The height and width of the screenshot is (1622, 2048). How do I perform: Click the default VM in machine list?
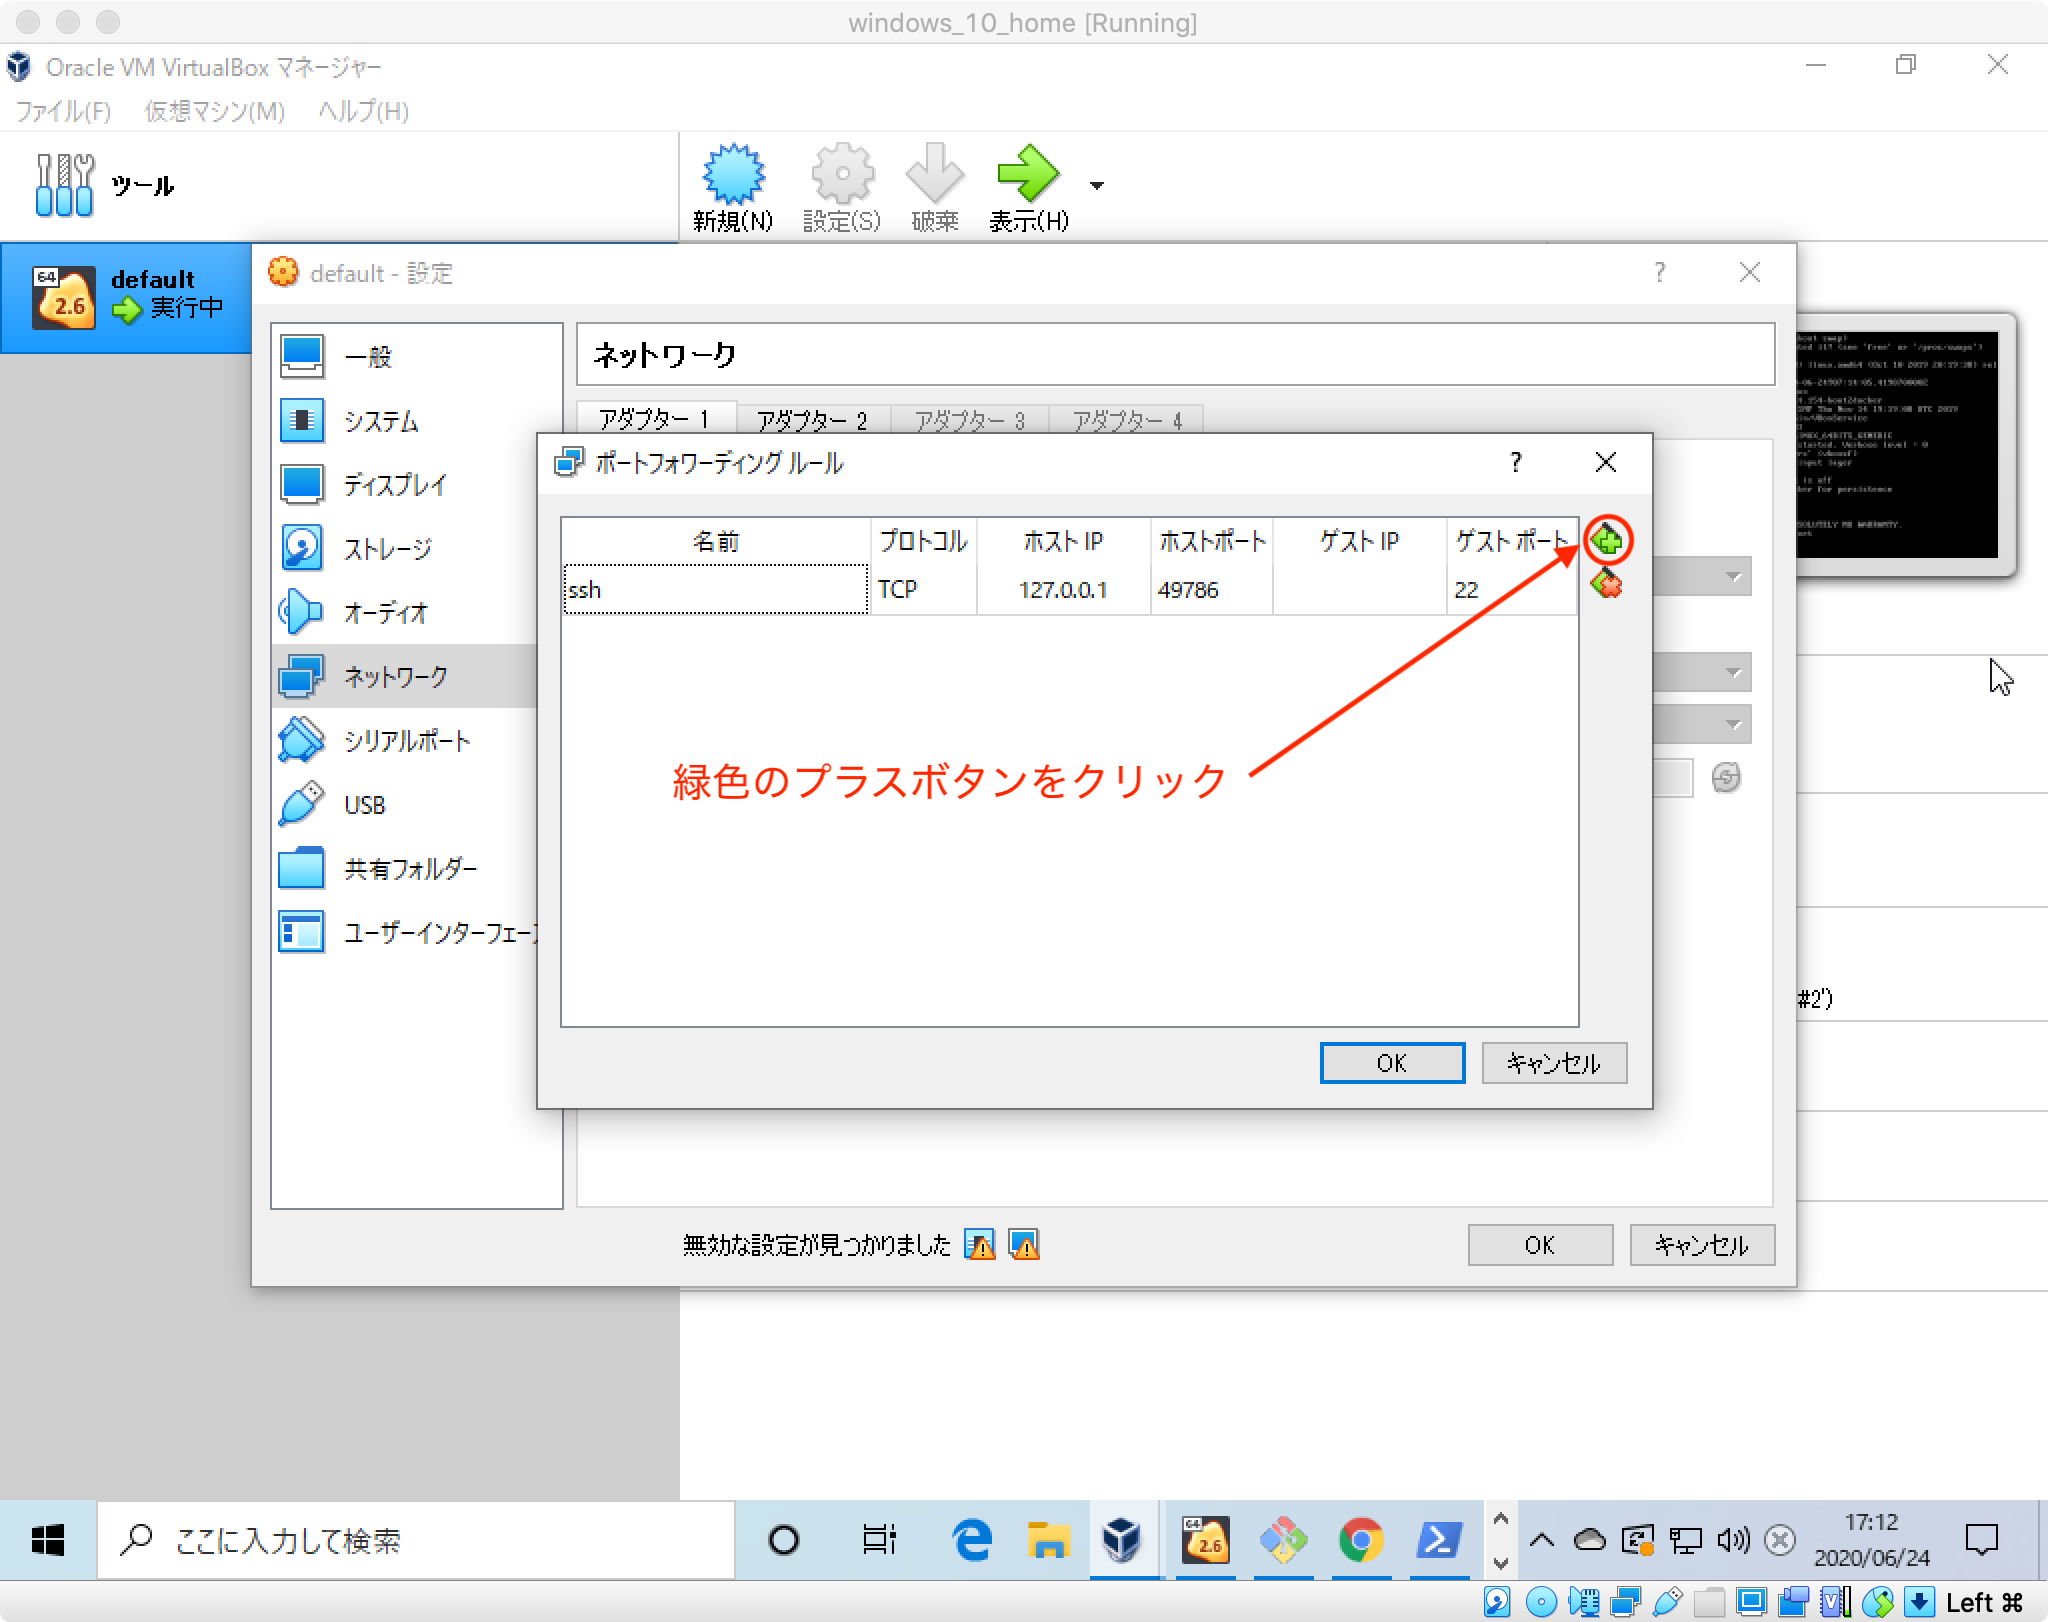pyautogui.click(x=126, y=297)
